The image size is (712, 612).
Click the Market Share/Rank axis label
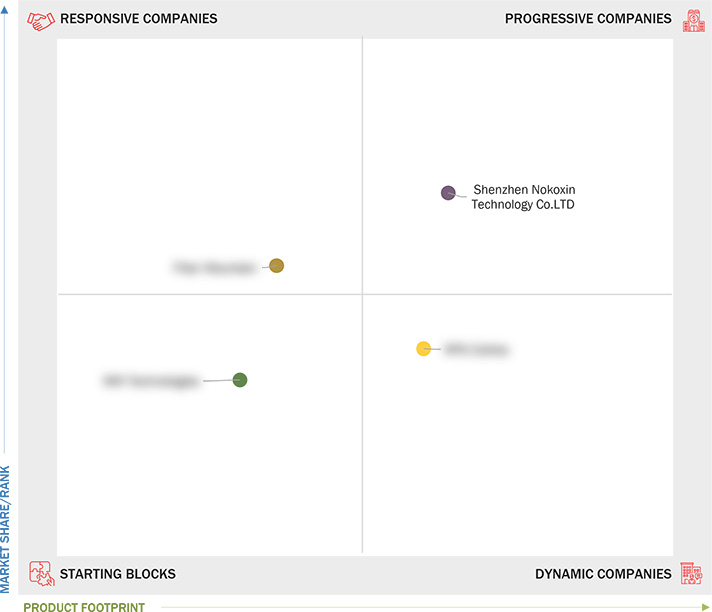pyautogui.click(x=5, y=529)
